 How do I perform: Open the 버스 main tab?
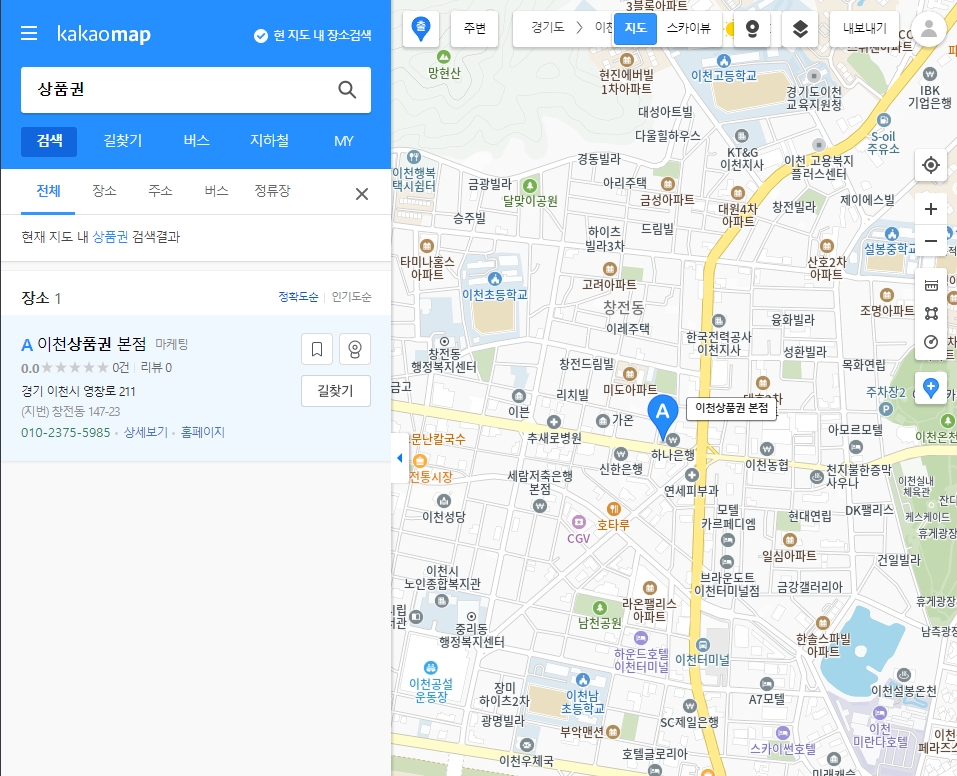(197, 141)
